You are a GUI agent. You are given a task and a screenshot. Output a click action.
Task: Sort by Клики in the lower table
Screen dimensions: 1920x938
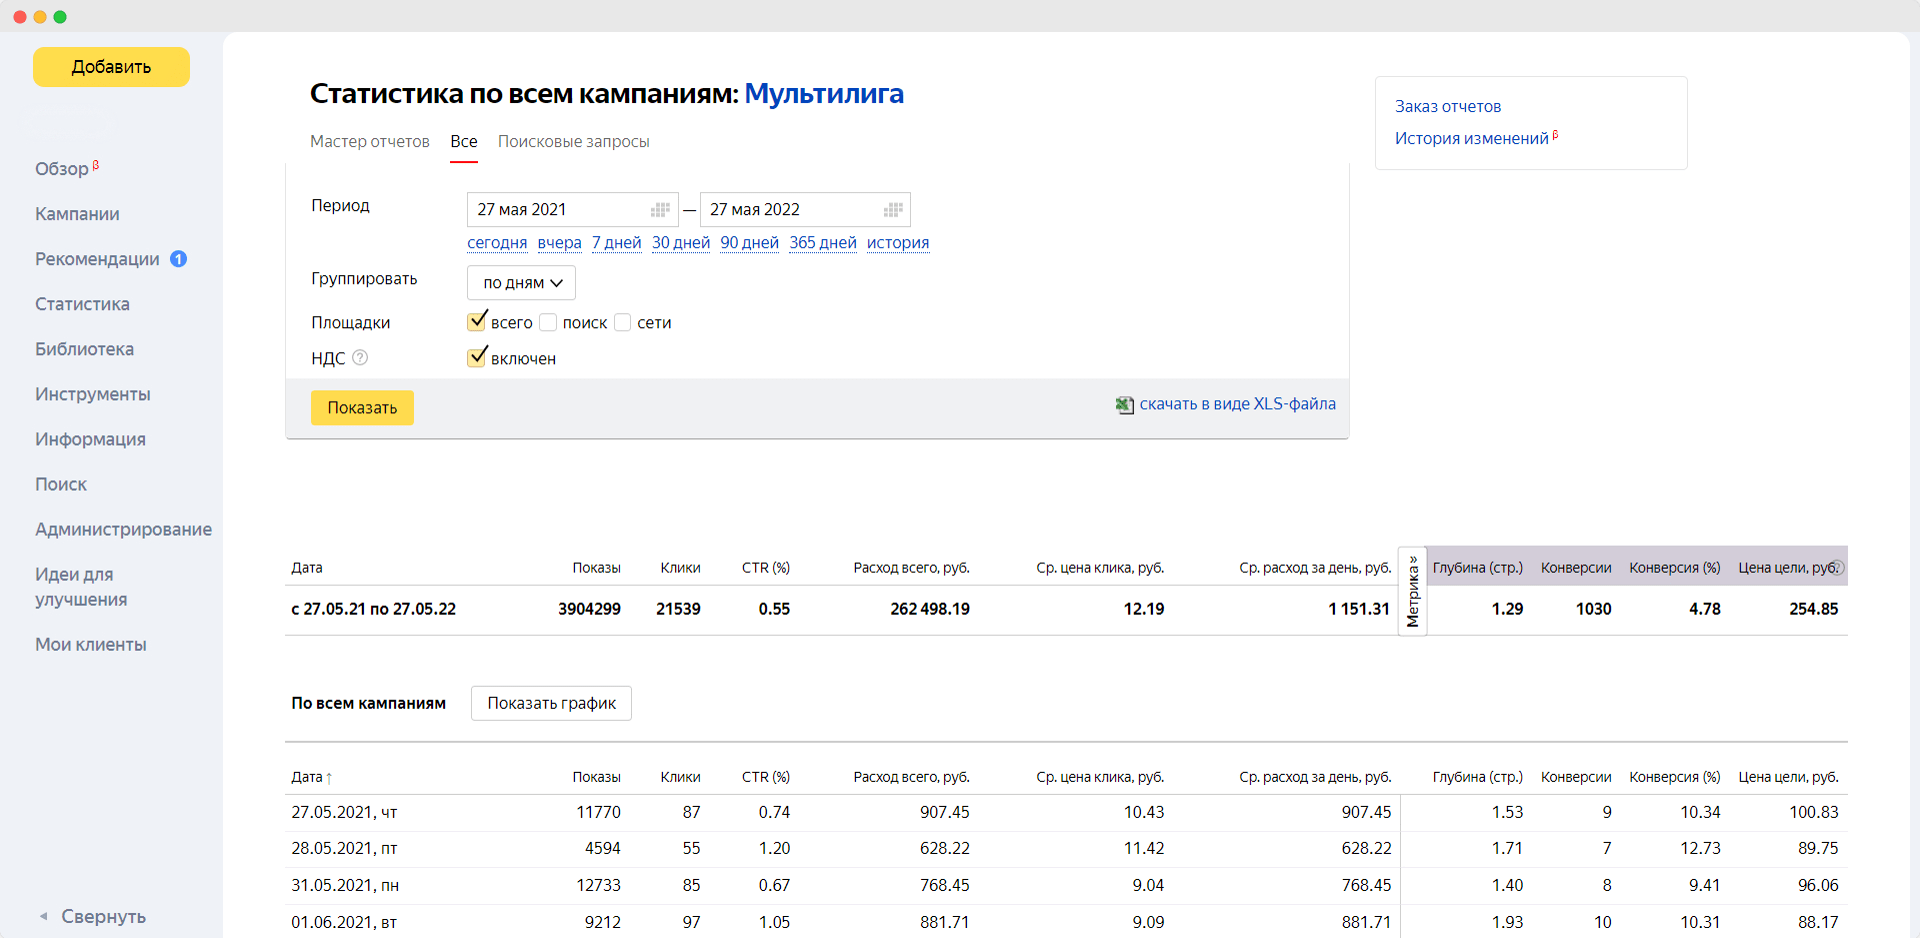click(x=680, y=777)
